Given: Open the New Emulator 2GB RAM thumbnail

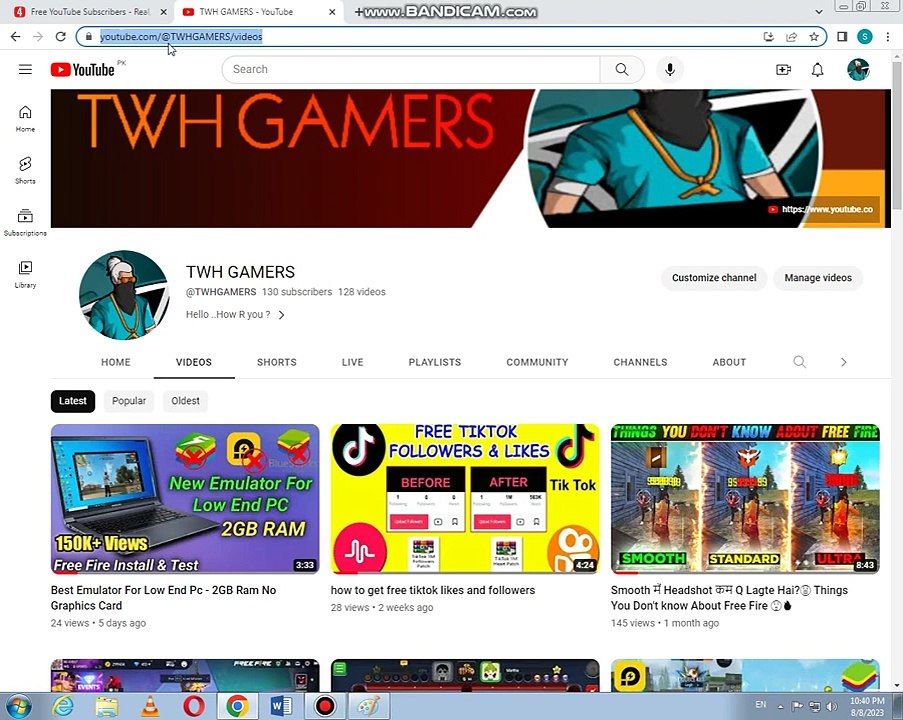Looking at the screenshot, I should 185,499.
